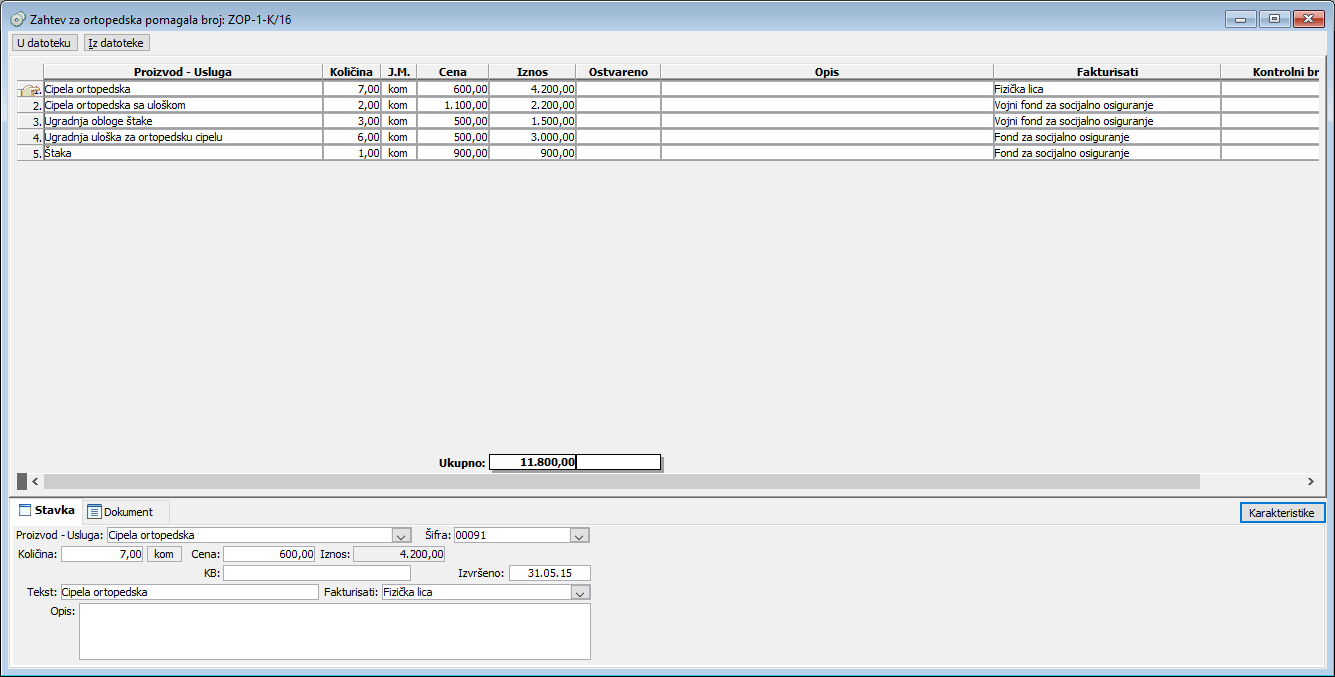
Task: Click the 1.500,00 amount cell
Action: pyautogui.click(x=533, y=121)
